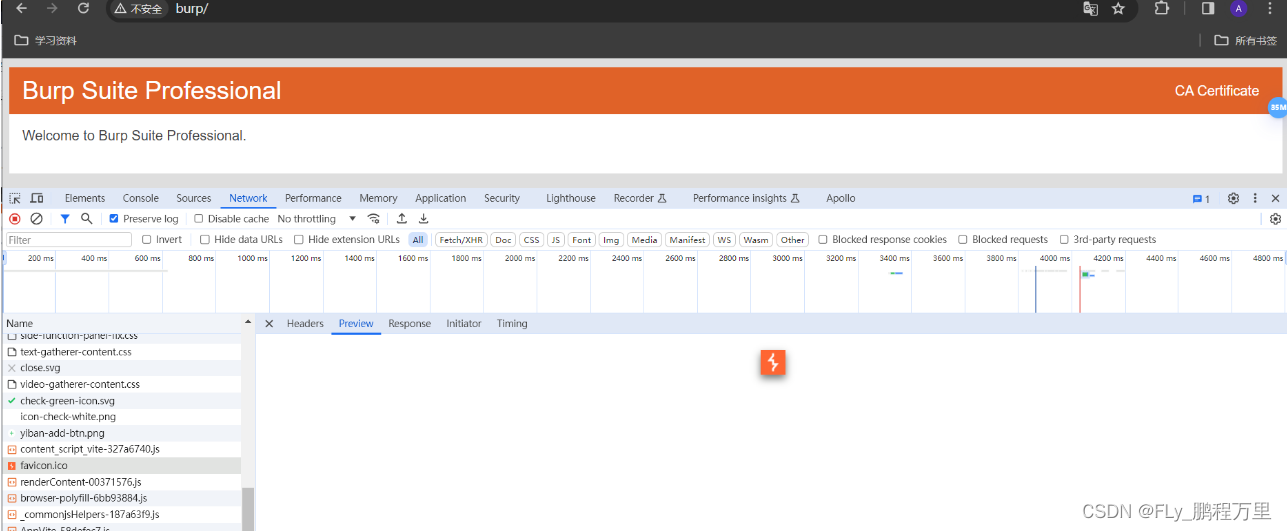This screenshot has width=1287, height=531.
Task: Open Network panel settings gear
Action: coord(1275,219)
